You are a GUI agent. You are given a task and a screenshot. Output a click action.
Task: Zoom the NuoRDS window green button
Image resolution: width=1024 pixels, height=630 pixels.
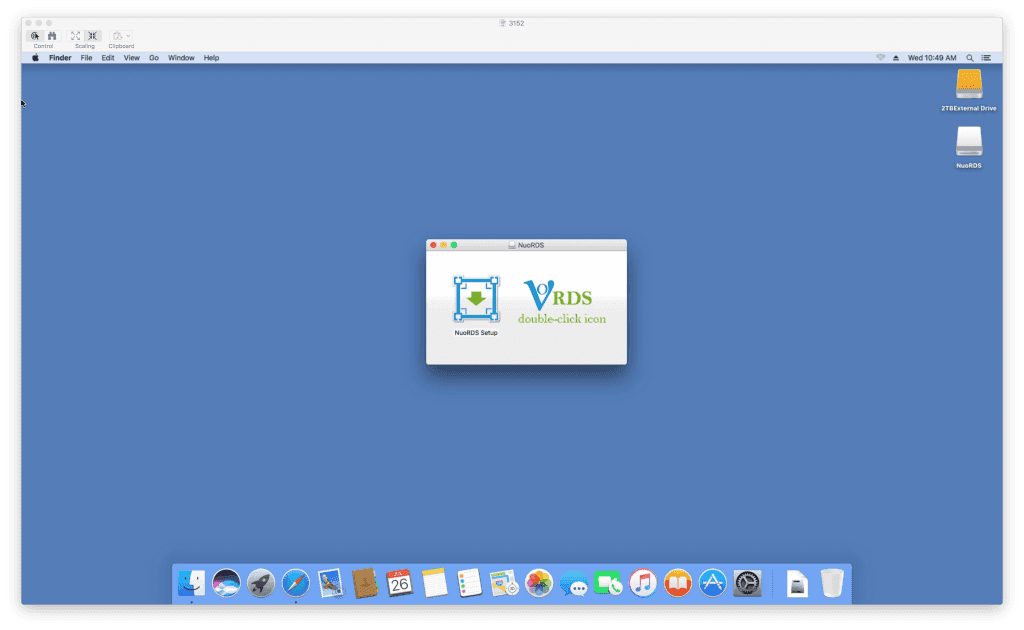tap(454, 245)
